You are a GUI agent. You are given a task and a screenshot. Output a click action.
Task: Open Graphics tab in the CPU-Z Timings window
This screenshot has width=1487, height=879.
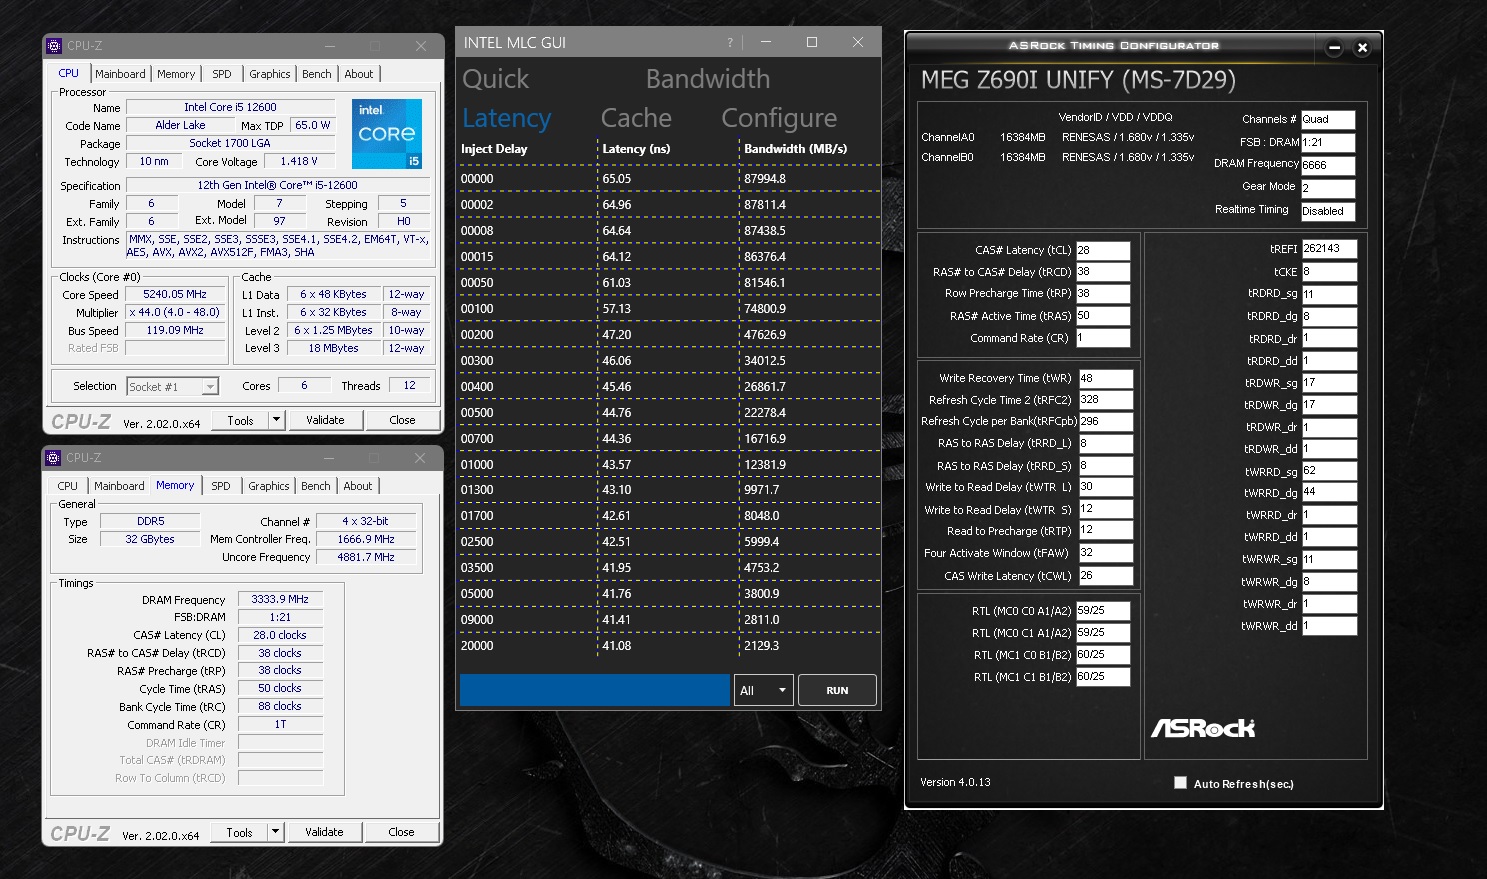269,486
